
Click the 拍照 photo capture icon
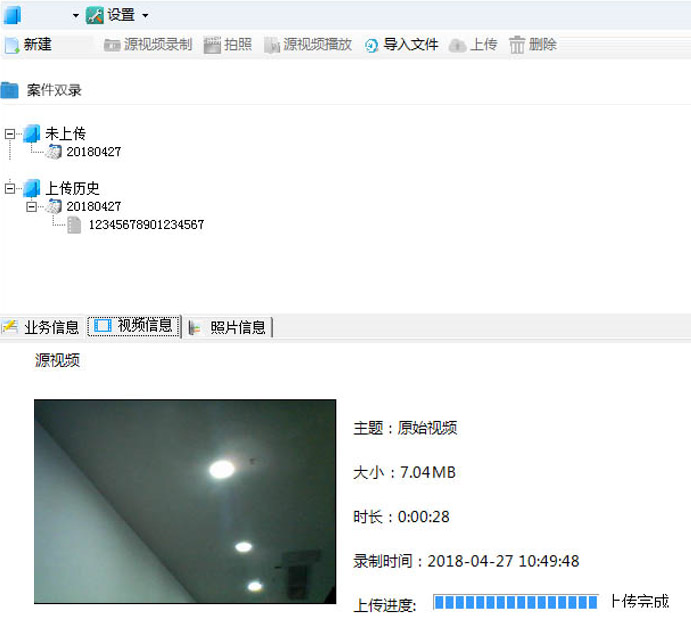[212, 45]
